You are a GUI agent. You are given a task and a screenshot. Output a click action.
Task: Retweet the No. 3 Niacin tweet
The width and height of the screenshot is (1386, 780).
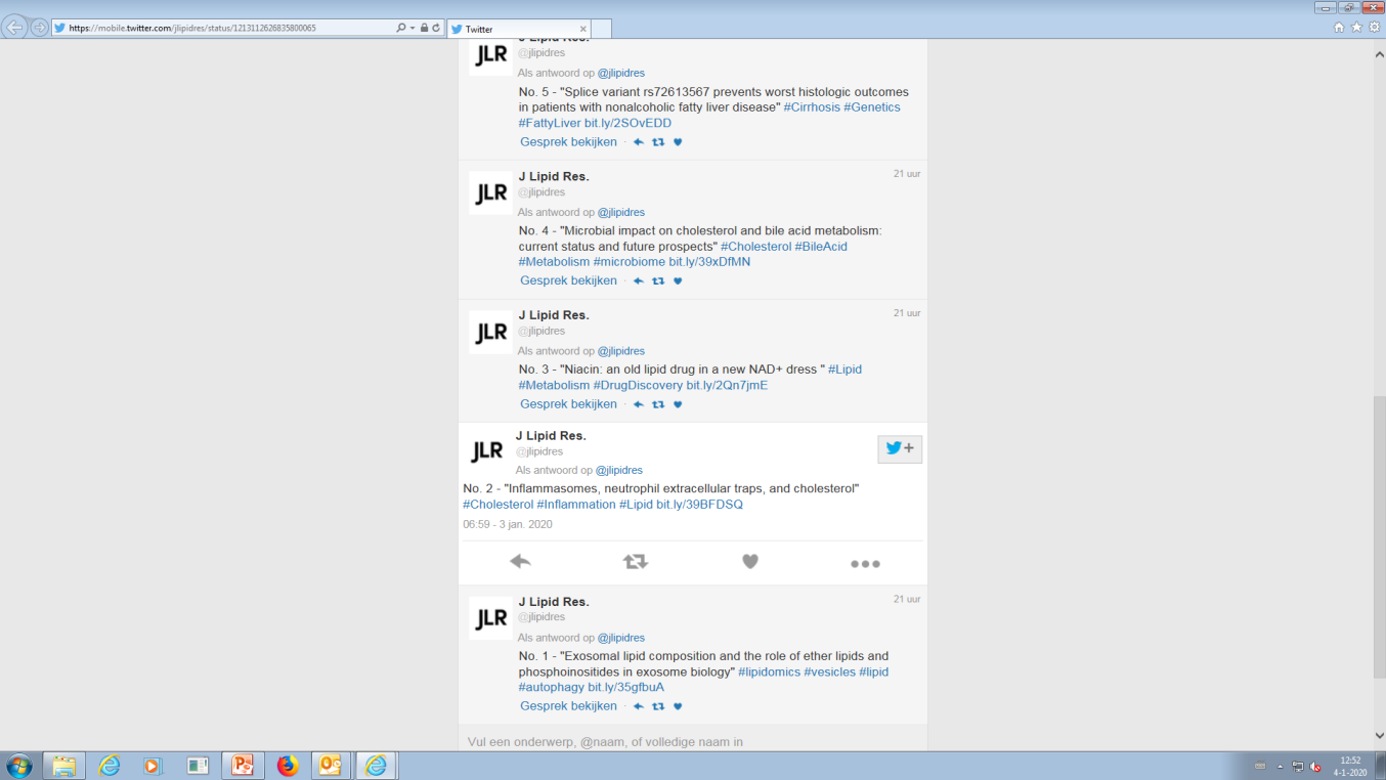(658, 405)
